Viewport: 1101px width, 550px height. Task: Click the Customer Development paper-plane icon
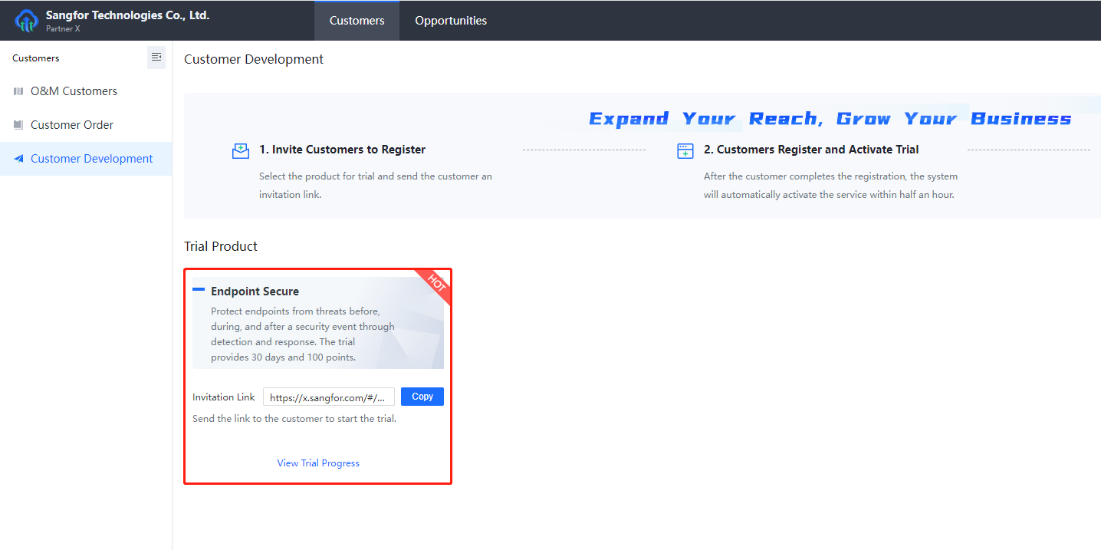point(18,159)
